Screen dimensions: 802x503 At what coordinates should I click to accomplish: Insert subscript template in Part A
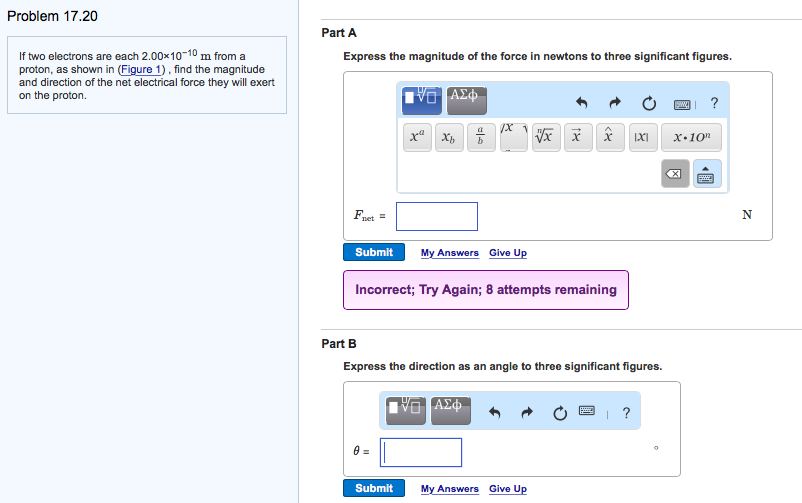447,139
